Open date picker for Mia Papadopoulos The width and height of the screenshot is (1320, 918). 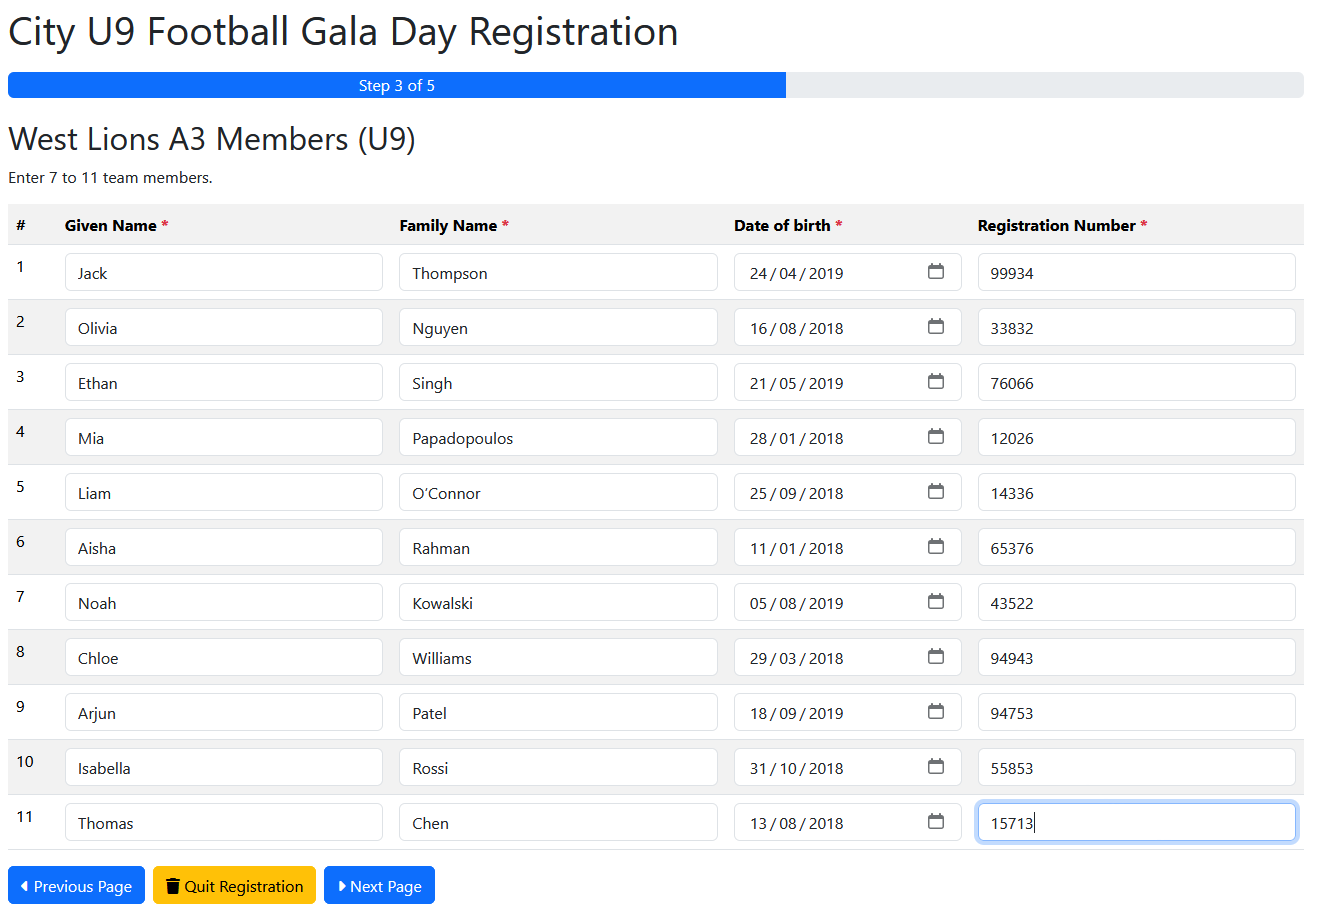click(x=935, y=437)
